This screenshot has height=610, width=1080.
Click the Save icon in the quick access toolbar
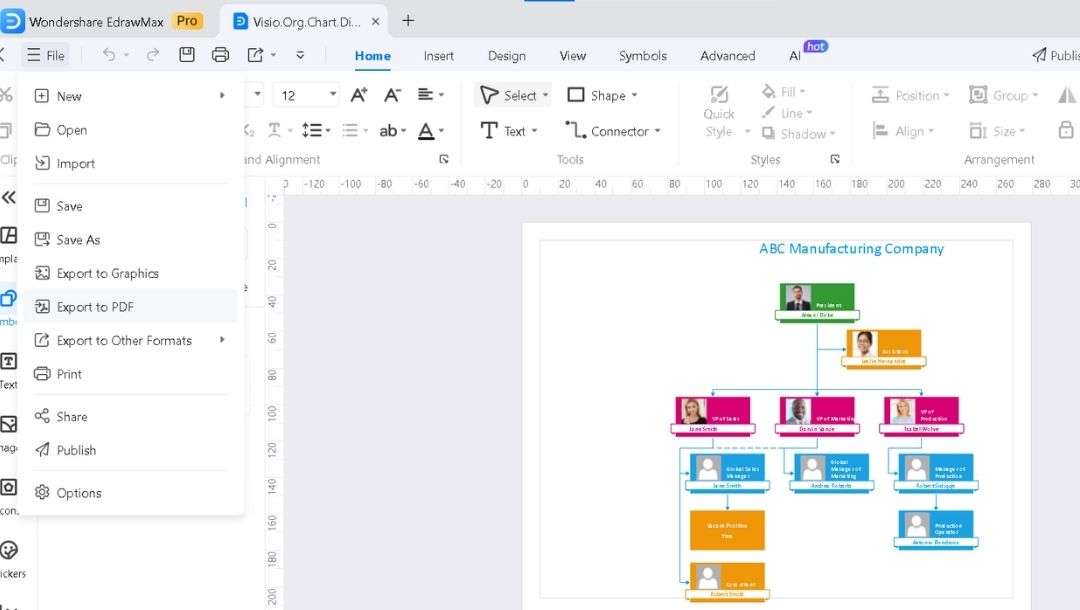click(x=187, y=55)
